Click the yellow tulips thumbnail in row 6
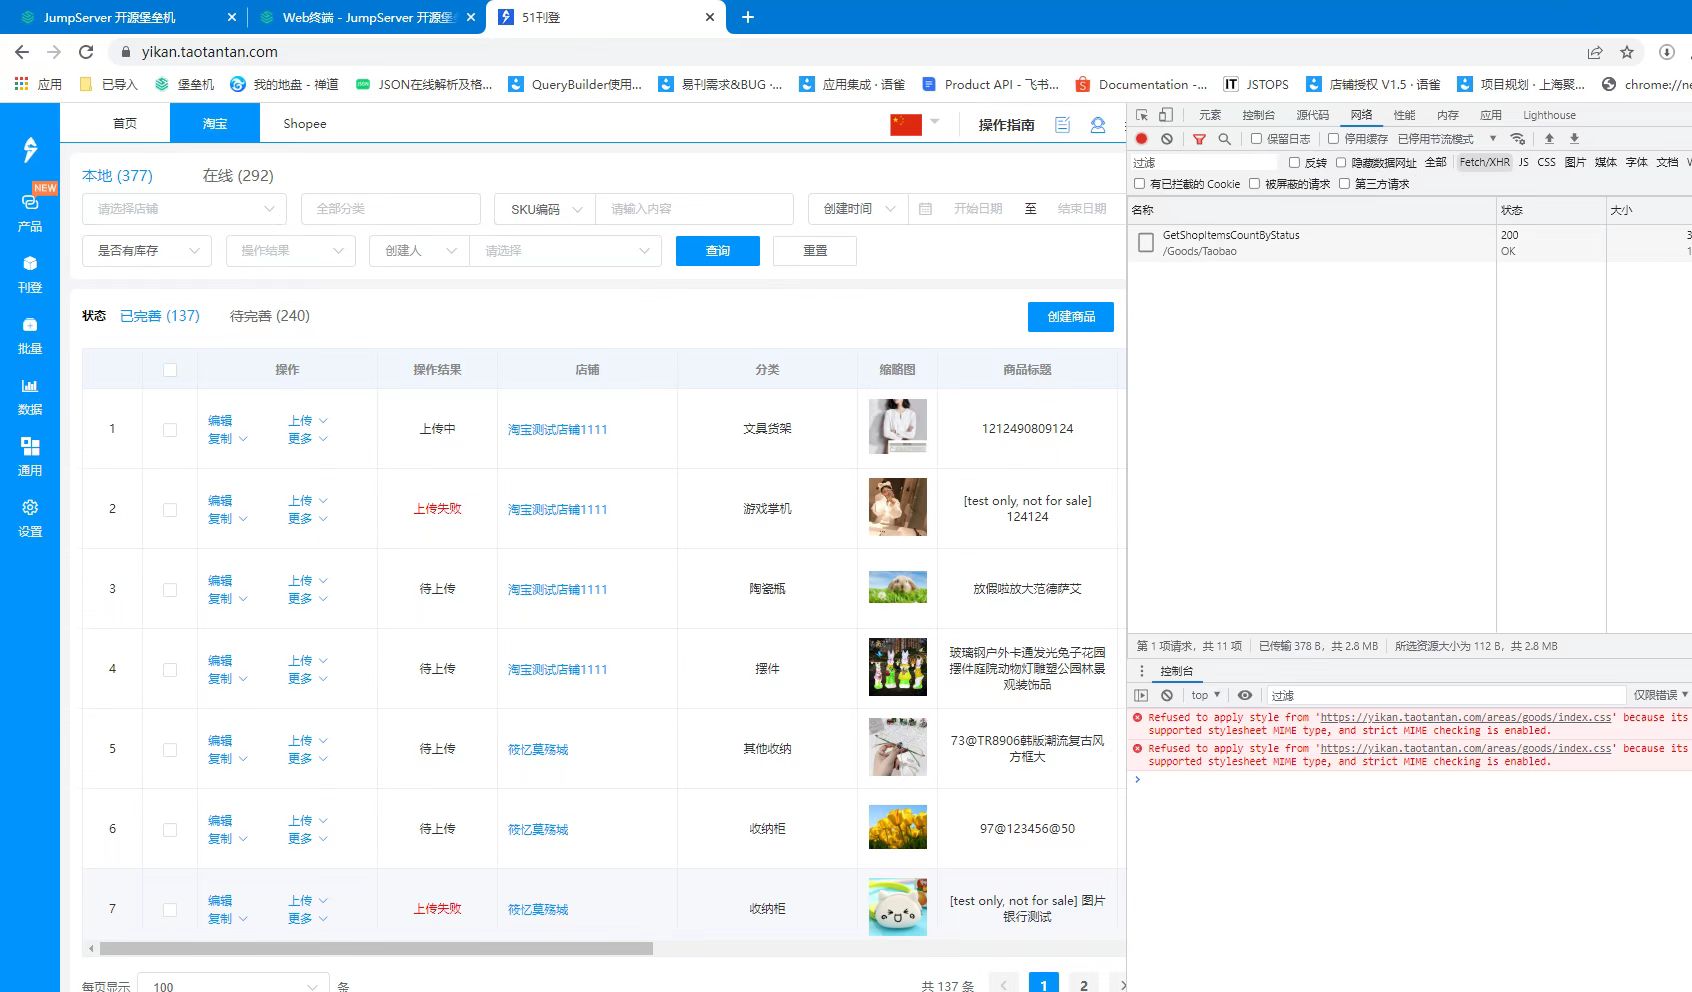This screenshot has width=1692, height=992. pyautogui.click(x=898, y=828)
